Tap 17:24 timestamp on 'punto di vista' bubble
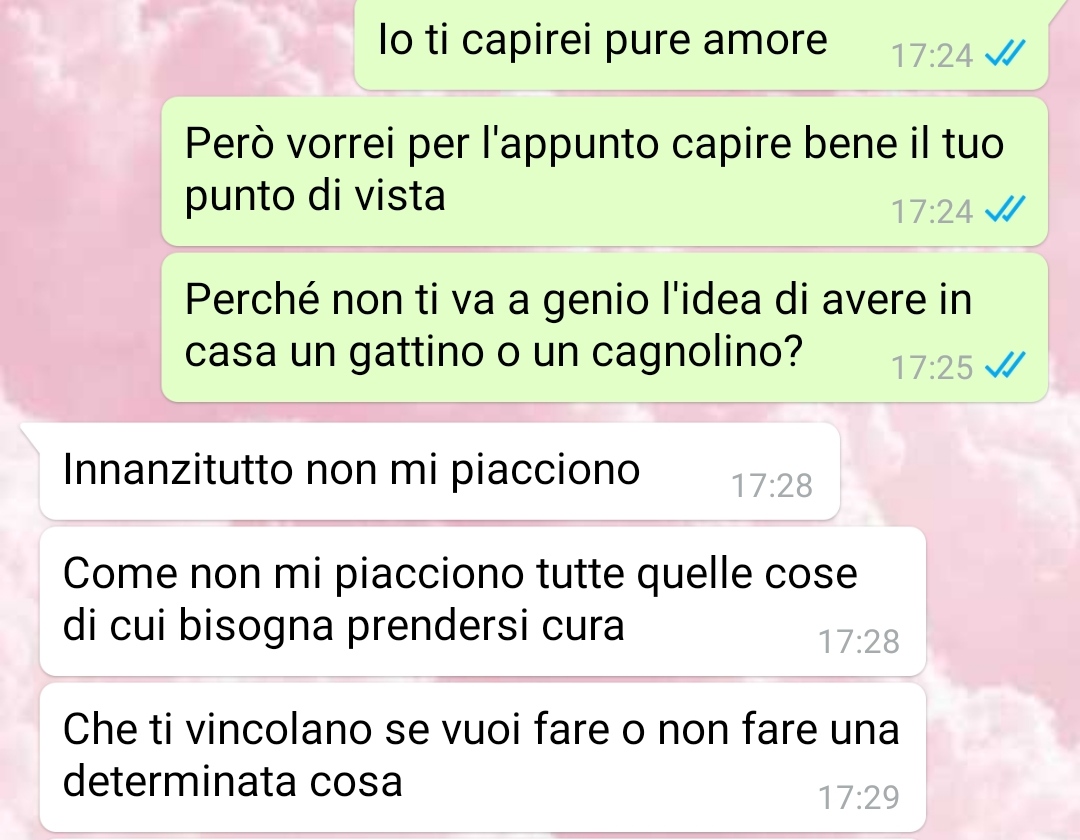1080x840 pixels. click(x=932, y=211)
